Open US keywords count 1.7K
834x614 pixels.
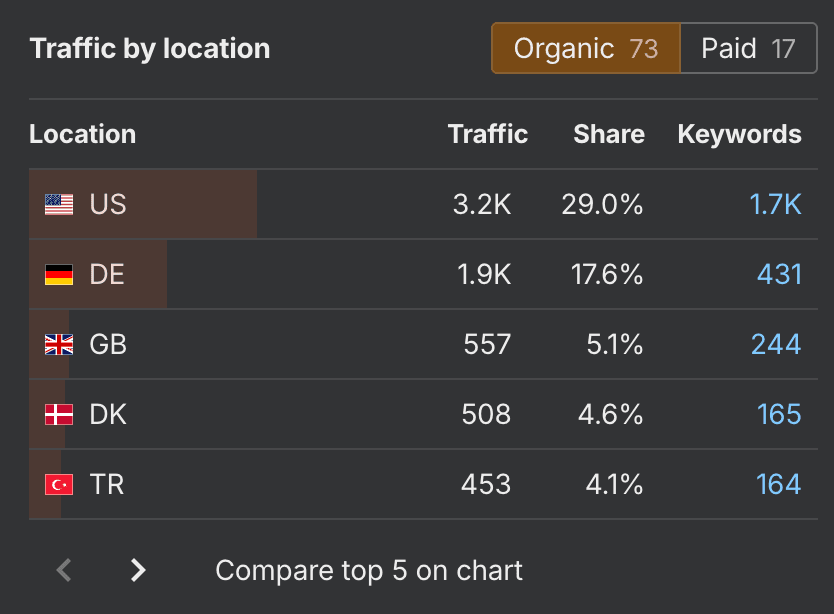point(775,204)
